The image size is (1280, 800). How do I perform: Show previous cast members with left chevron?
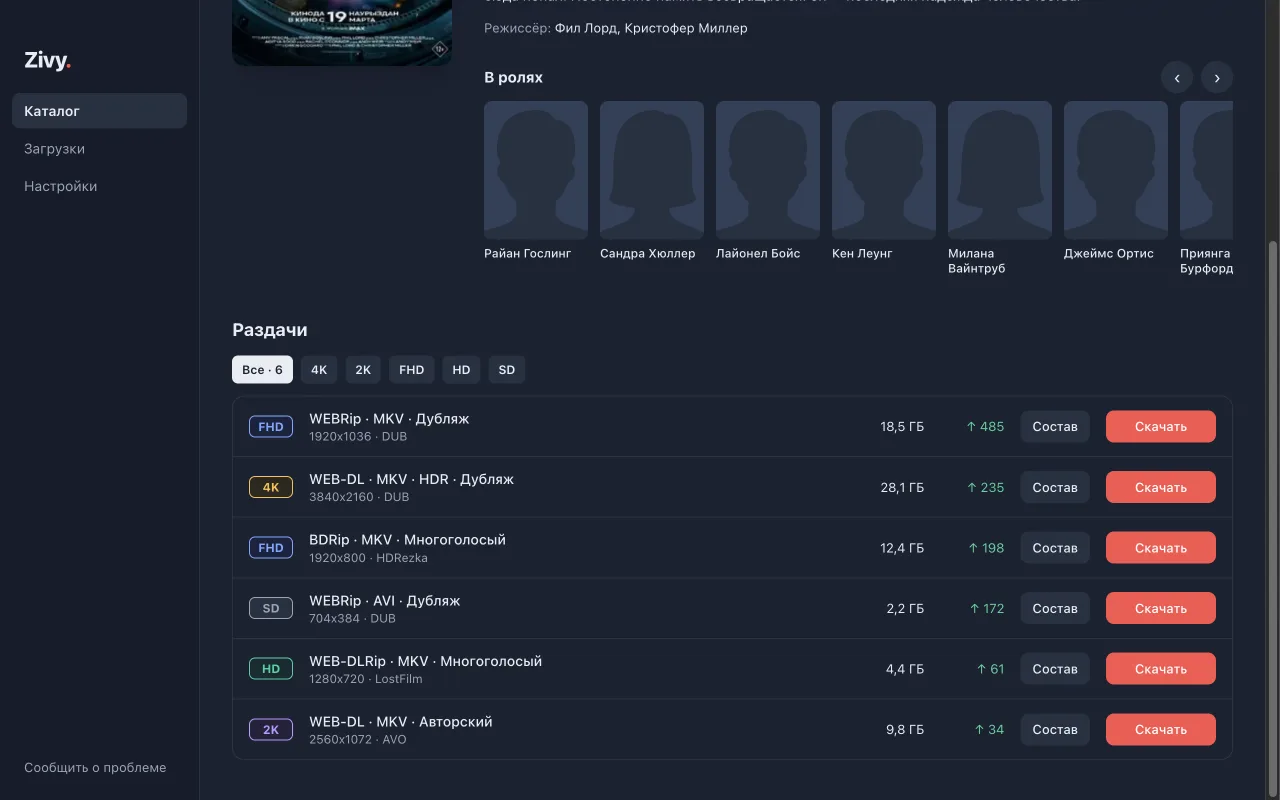coord(1177,77)
